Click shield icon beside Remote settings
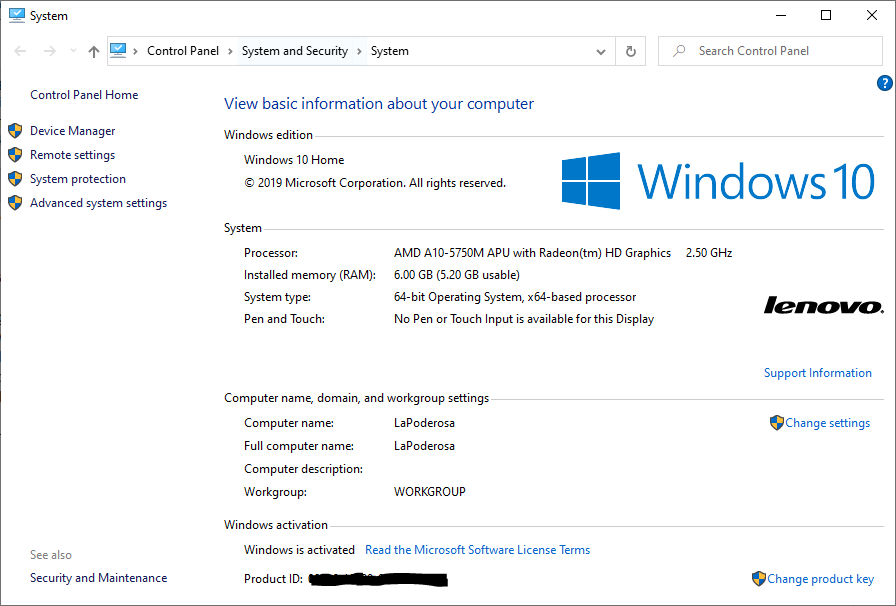The image size is (896, 606). 15,155
